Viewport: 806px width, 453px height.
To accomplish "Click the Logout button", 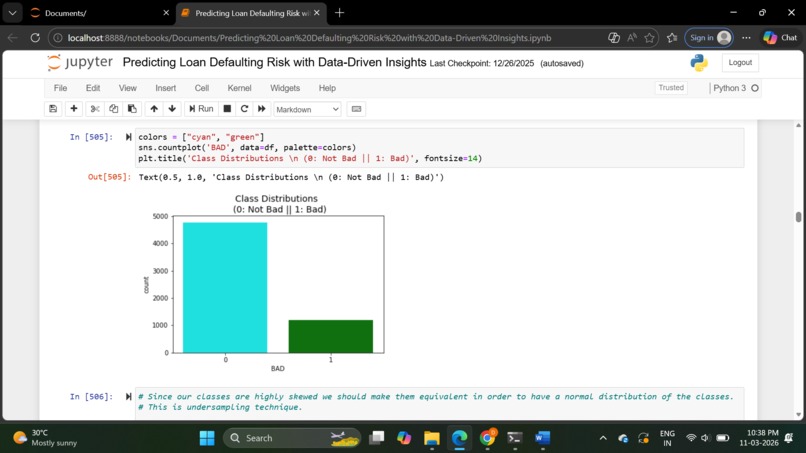I will pyautogui.click(x=740, y=63).
